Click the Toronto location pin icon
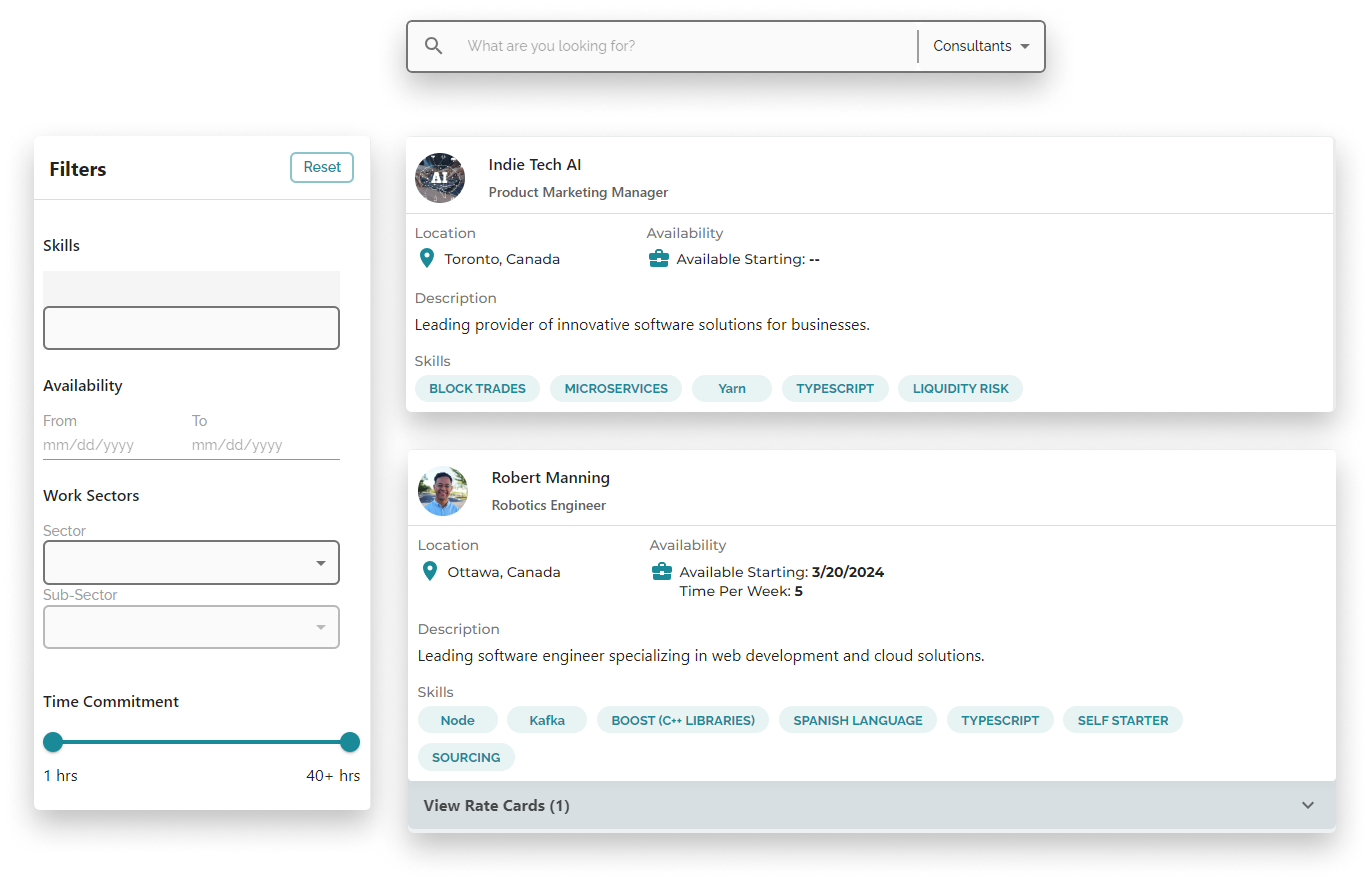The width and height of the screenshot is (1370, 881). 427,259
